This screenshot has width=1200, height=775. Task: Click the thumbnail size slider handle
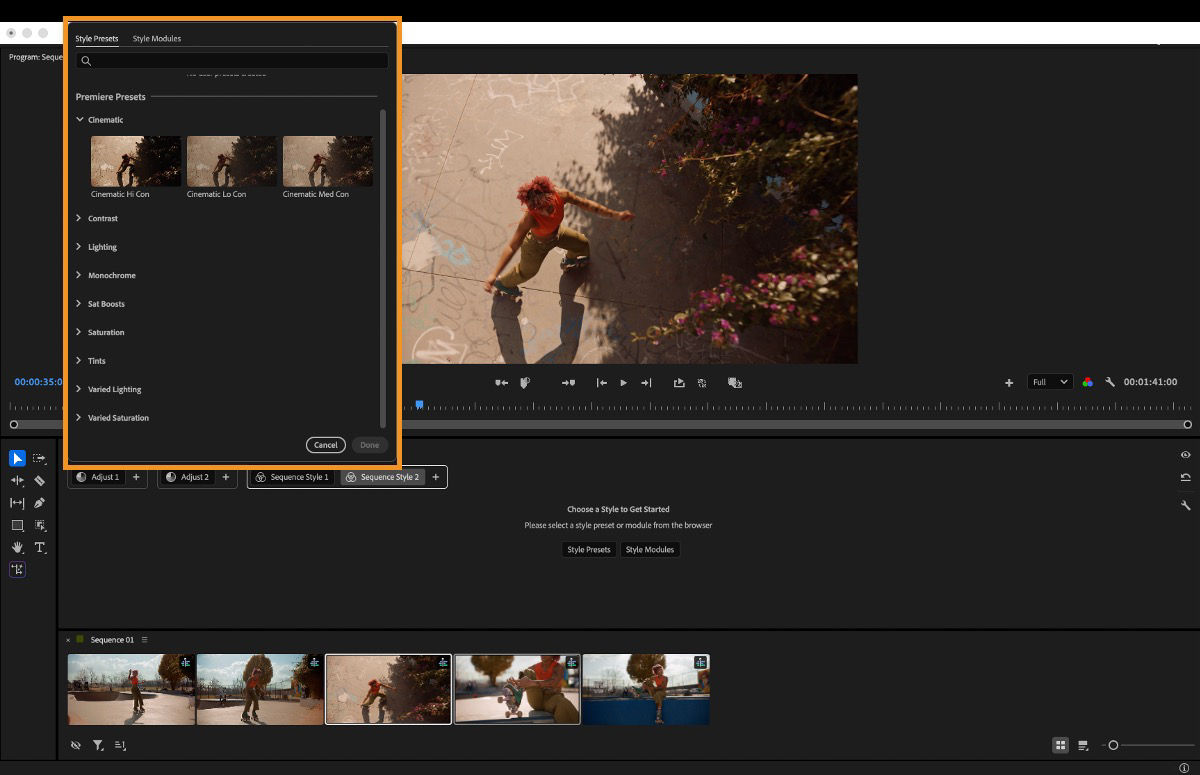(1114, 745)
